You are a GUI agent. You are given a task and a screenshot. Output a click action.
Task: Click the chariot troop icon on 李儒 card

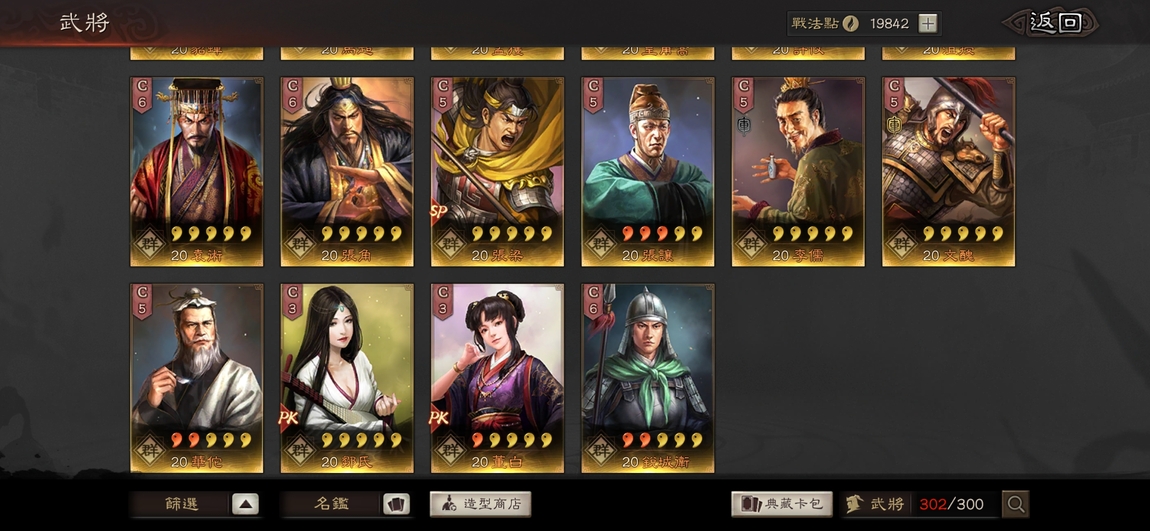(x=743, y=125)
